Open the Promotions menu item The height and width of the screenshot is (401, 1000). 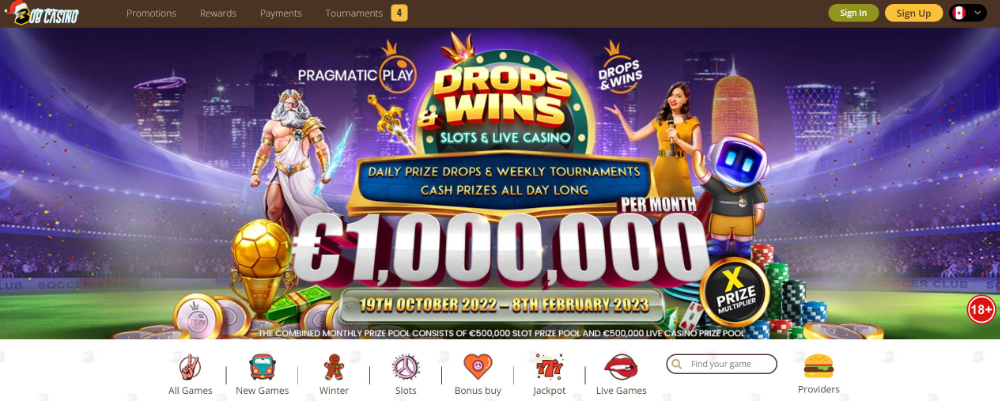(x=151, y=13)
